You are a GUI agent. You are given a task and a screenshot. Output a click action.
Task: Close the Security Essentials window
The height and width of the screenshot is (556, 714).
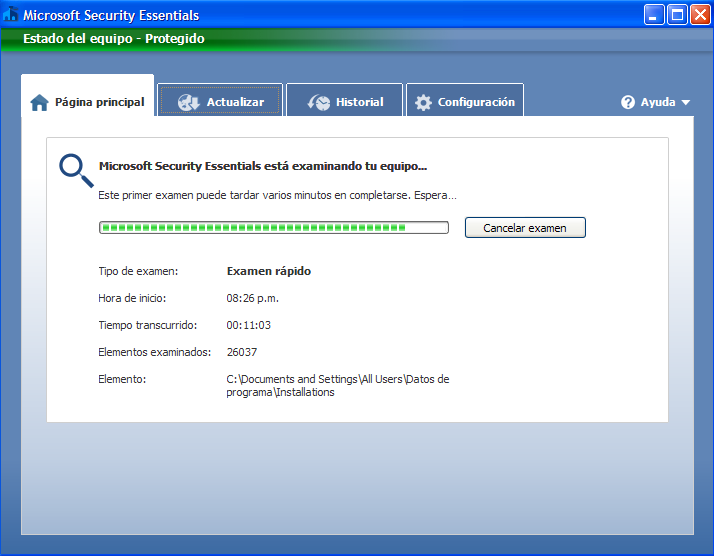click(700, 15)
